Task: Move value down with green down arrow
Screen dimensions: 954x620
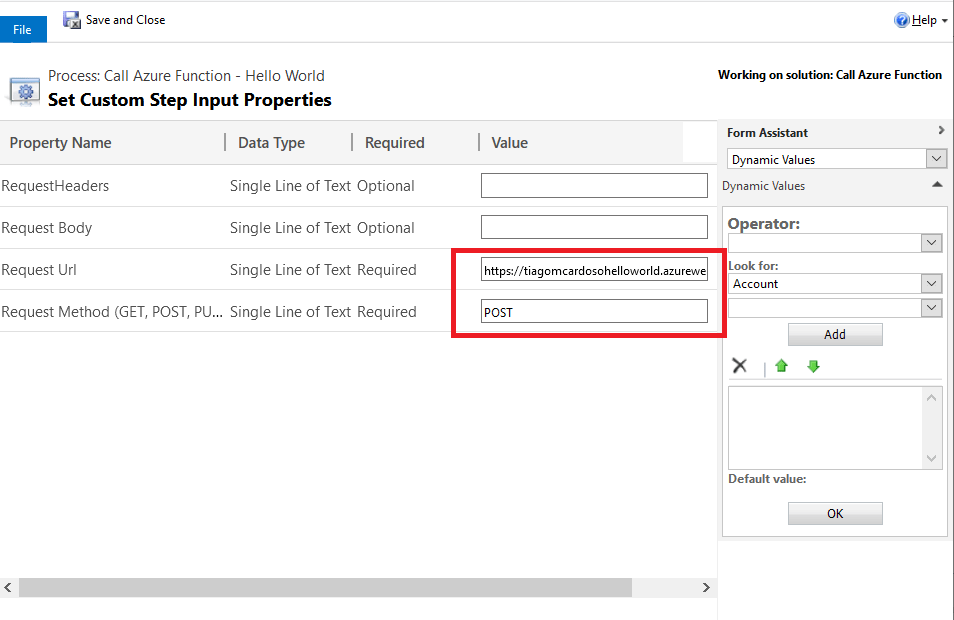Action: pos(813,366)
